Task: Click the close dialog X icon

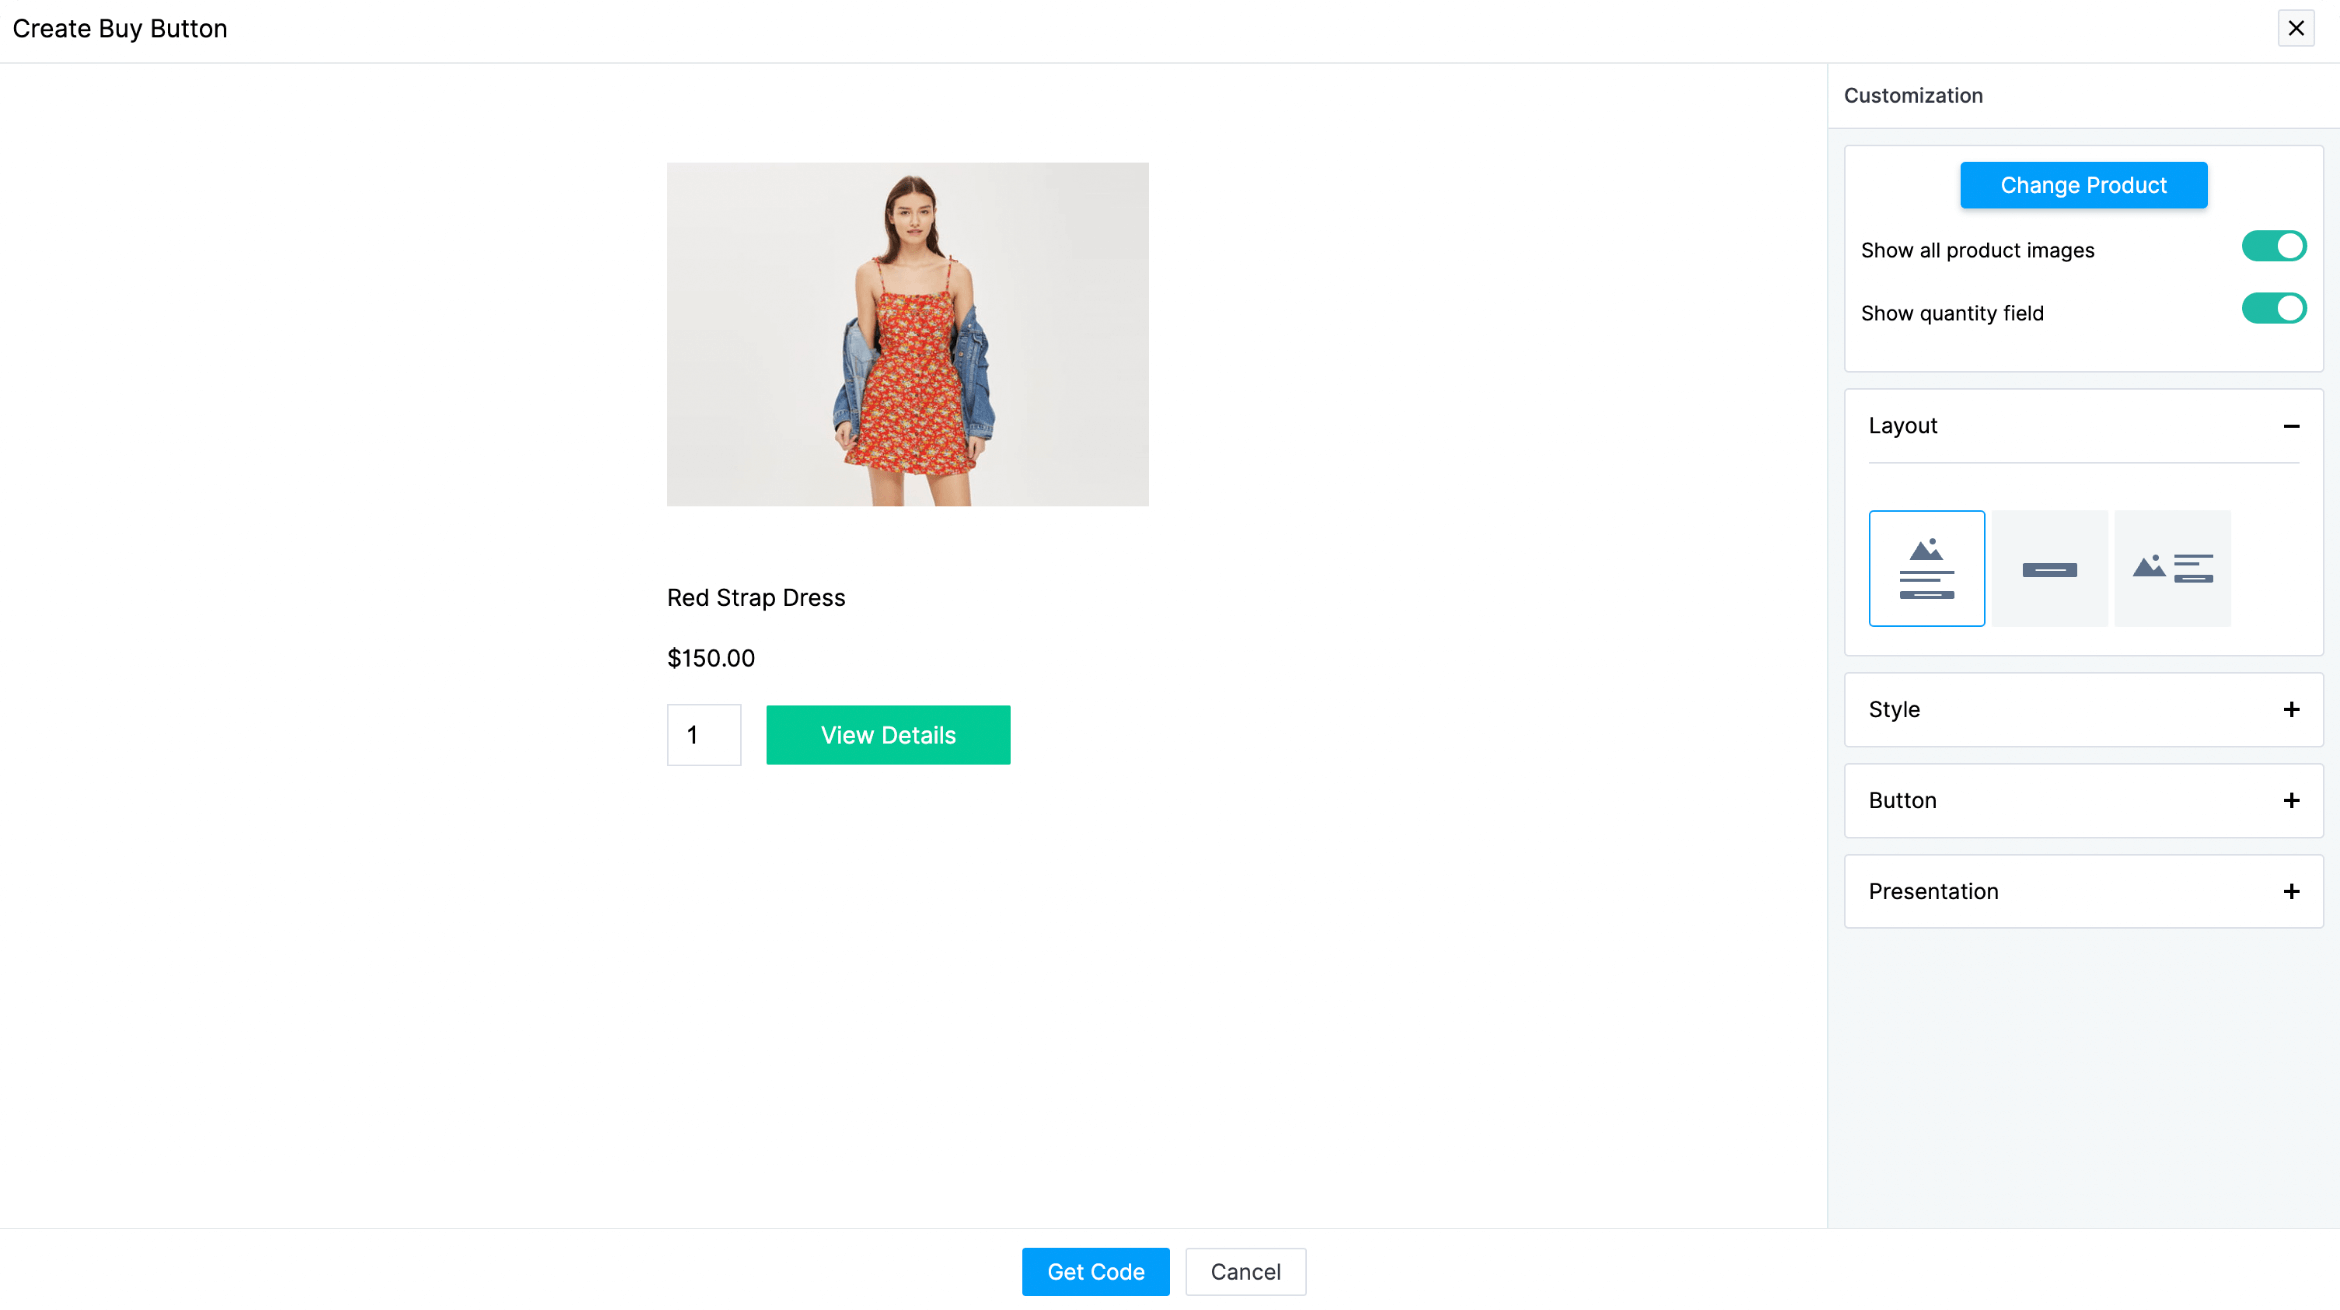Action: [x=2297, y=29]
